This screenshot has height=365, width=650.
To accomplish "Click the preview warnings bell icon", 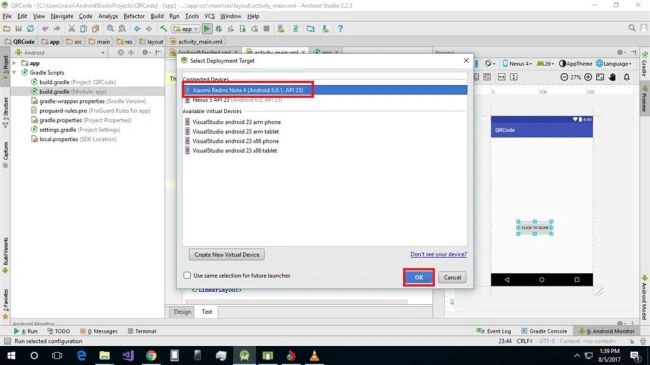I will click(627, 77).
